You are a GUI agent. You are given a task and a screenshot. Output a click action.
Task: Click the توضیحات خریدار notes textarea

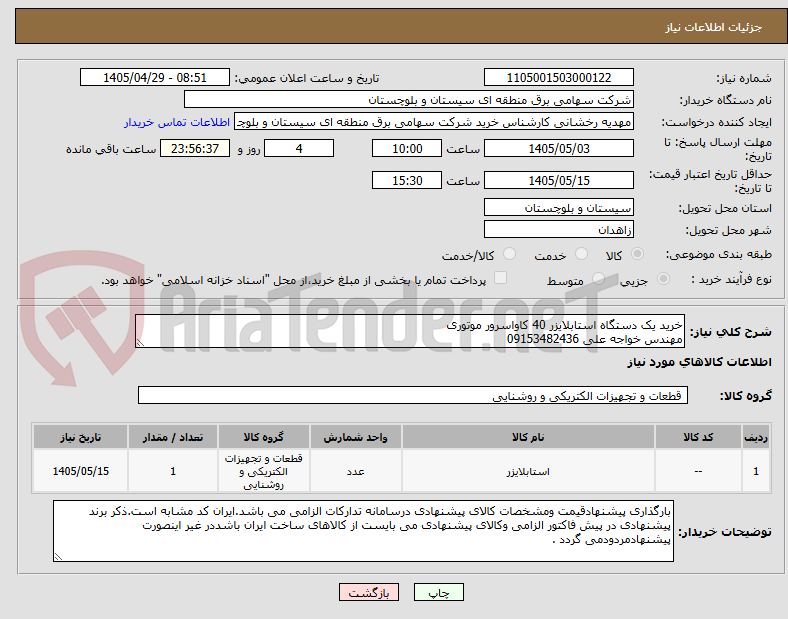tap(363, 531)
